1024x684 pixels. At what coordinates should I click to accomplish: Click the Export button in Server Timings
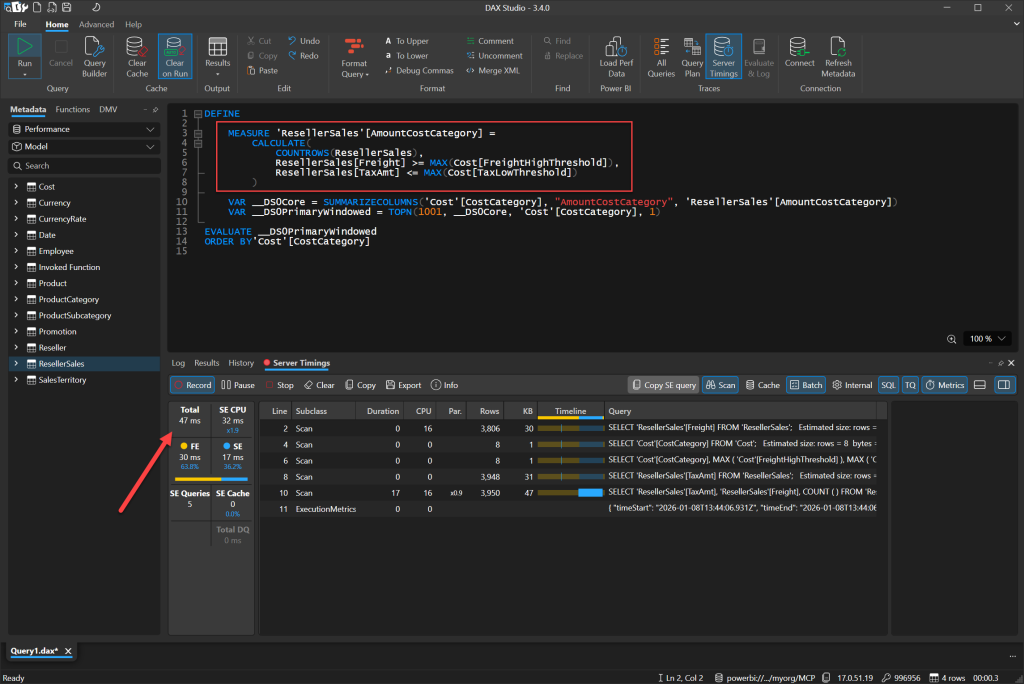(402, 385)
